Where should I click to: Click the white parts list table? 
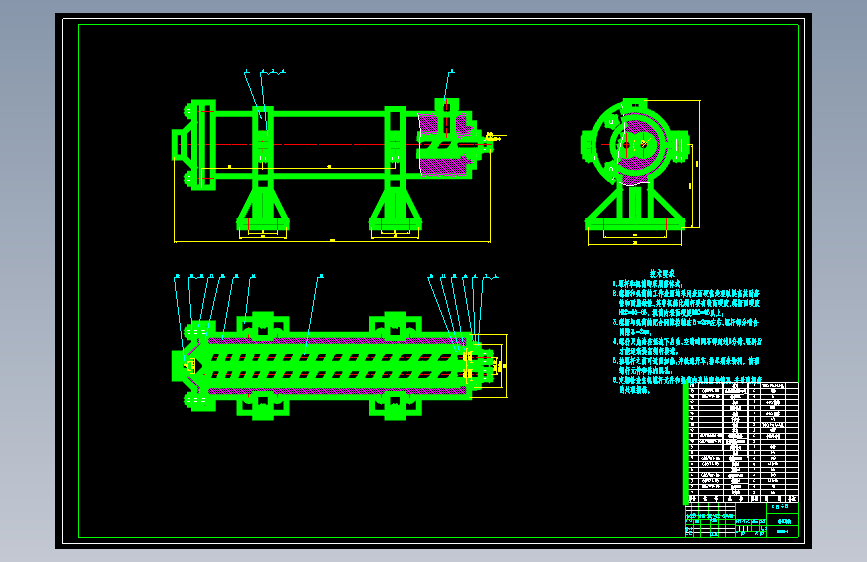(x=741, y=442)
